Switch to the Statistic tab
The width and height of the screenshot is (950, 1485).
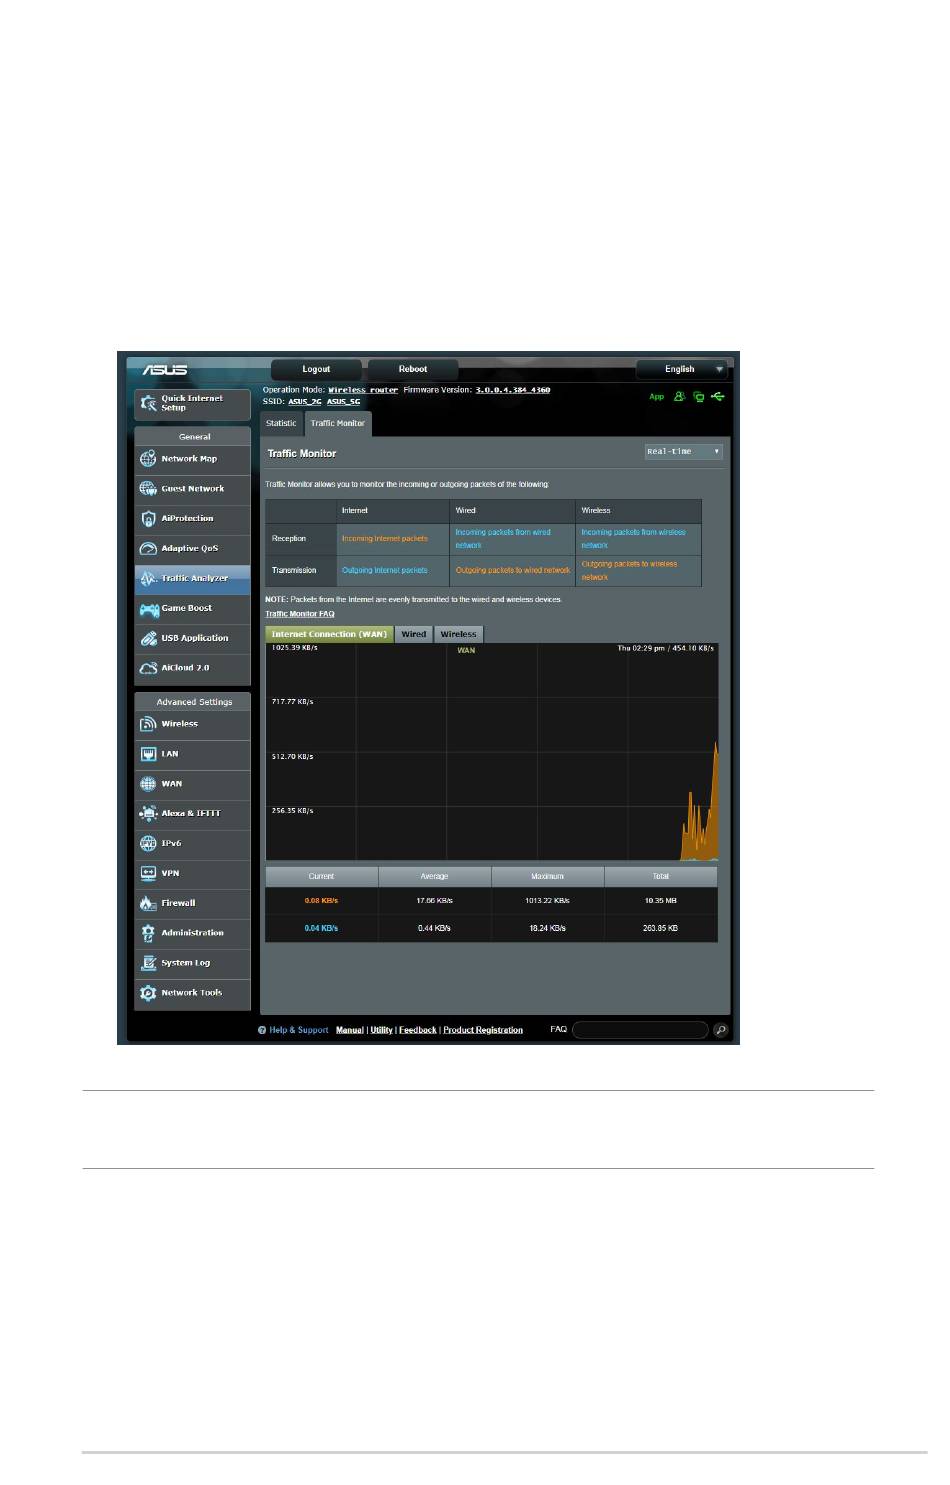pyautogui.click(x=281, y=423)
